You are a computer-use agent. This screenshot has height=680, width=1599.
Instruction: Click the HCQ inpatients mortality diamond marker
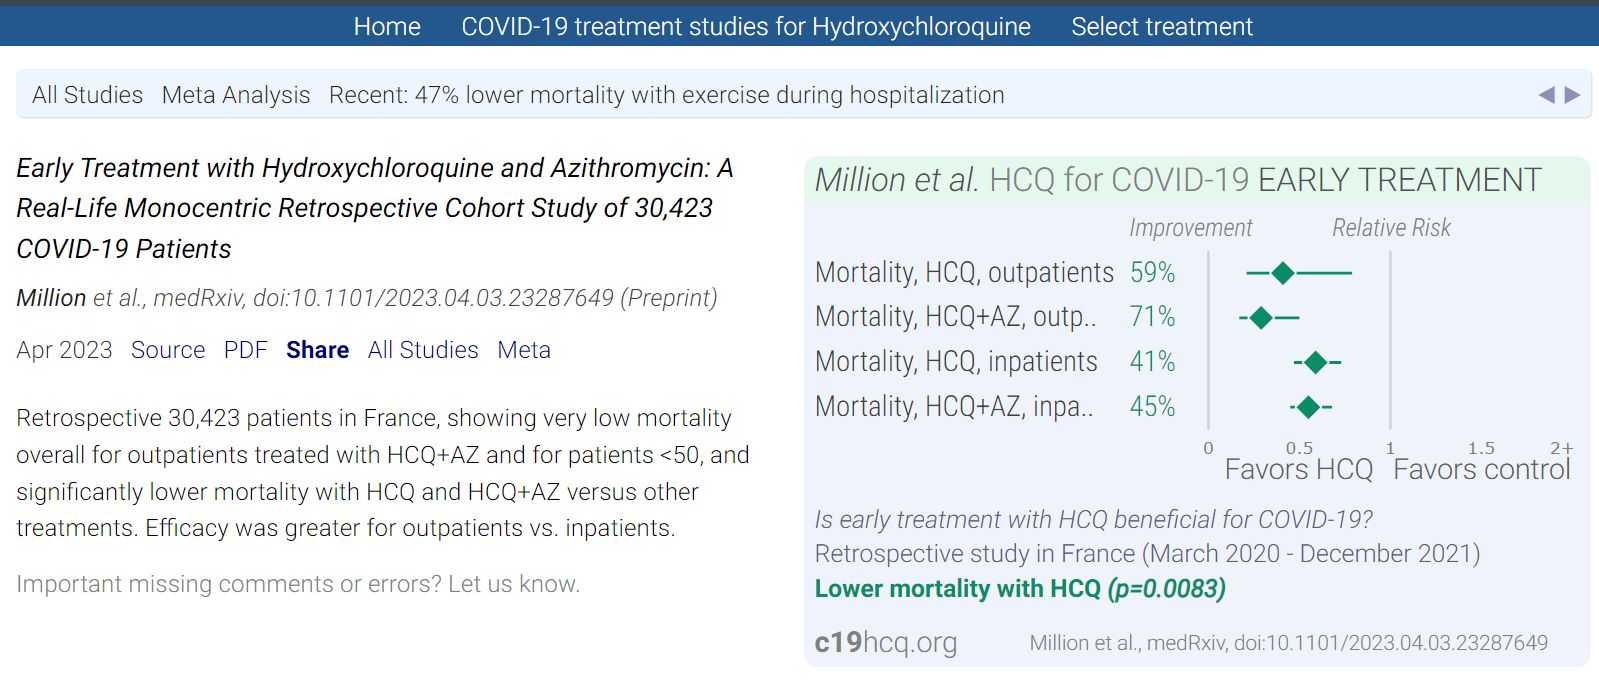pos(1315,363)
